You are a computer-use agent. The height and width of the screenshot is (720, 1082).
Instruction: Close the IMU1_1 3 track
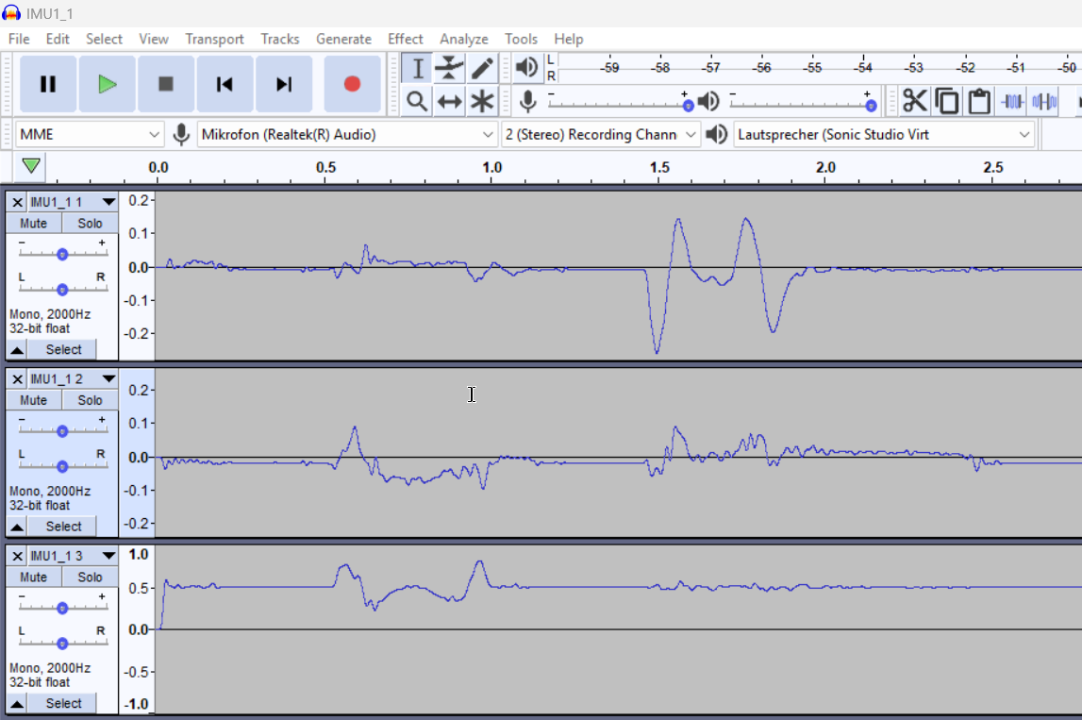(x=17, y=555)
